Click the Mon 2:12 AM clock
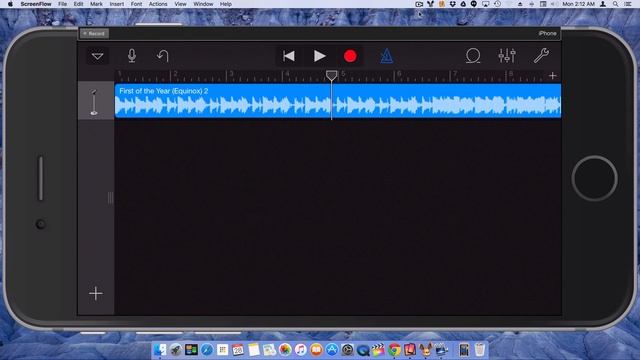The height and width of the screenshot is (360, 640). [x=578, y=4]
